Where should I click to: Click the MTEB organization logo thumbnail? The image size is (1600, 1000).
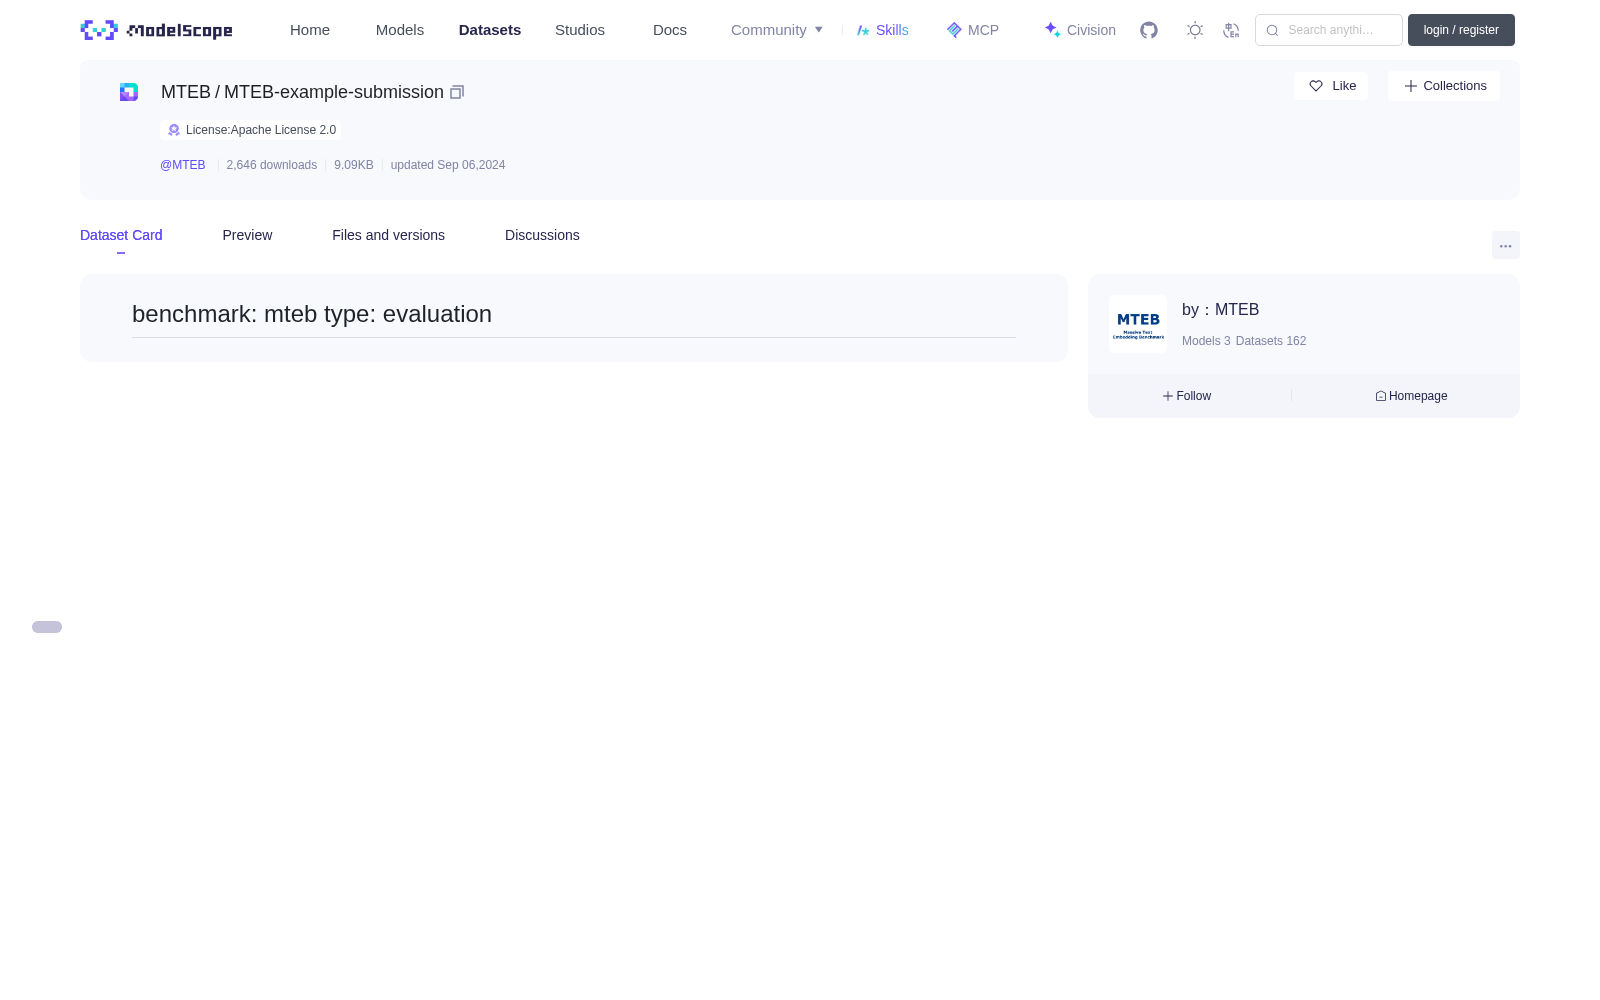(x=1138, y=324)
